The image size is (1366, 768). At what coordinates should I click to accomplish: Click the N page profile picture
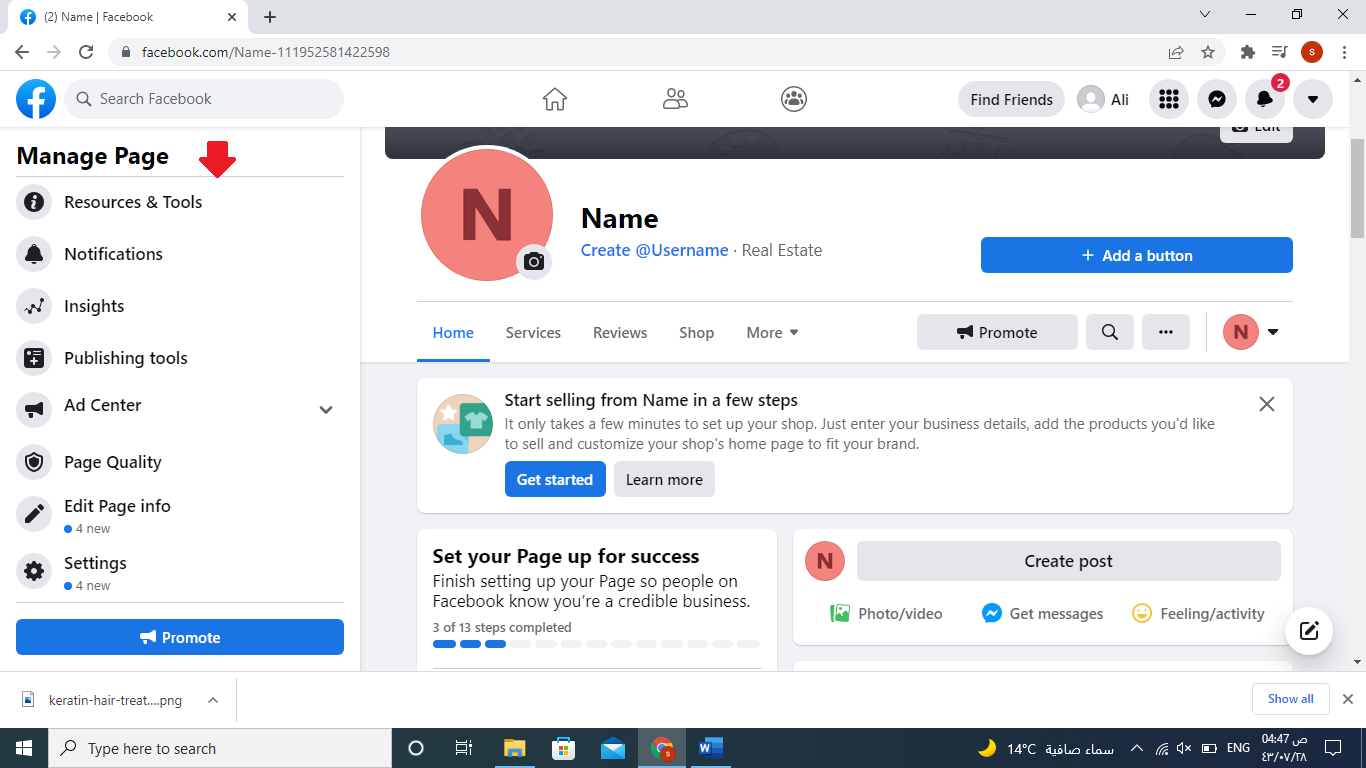coord(487,214)
